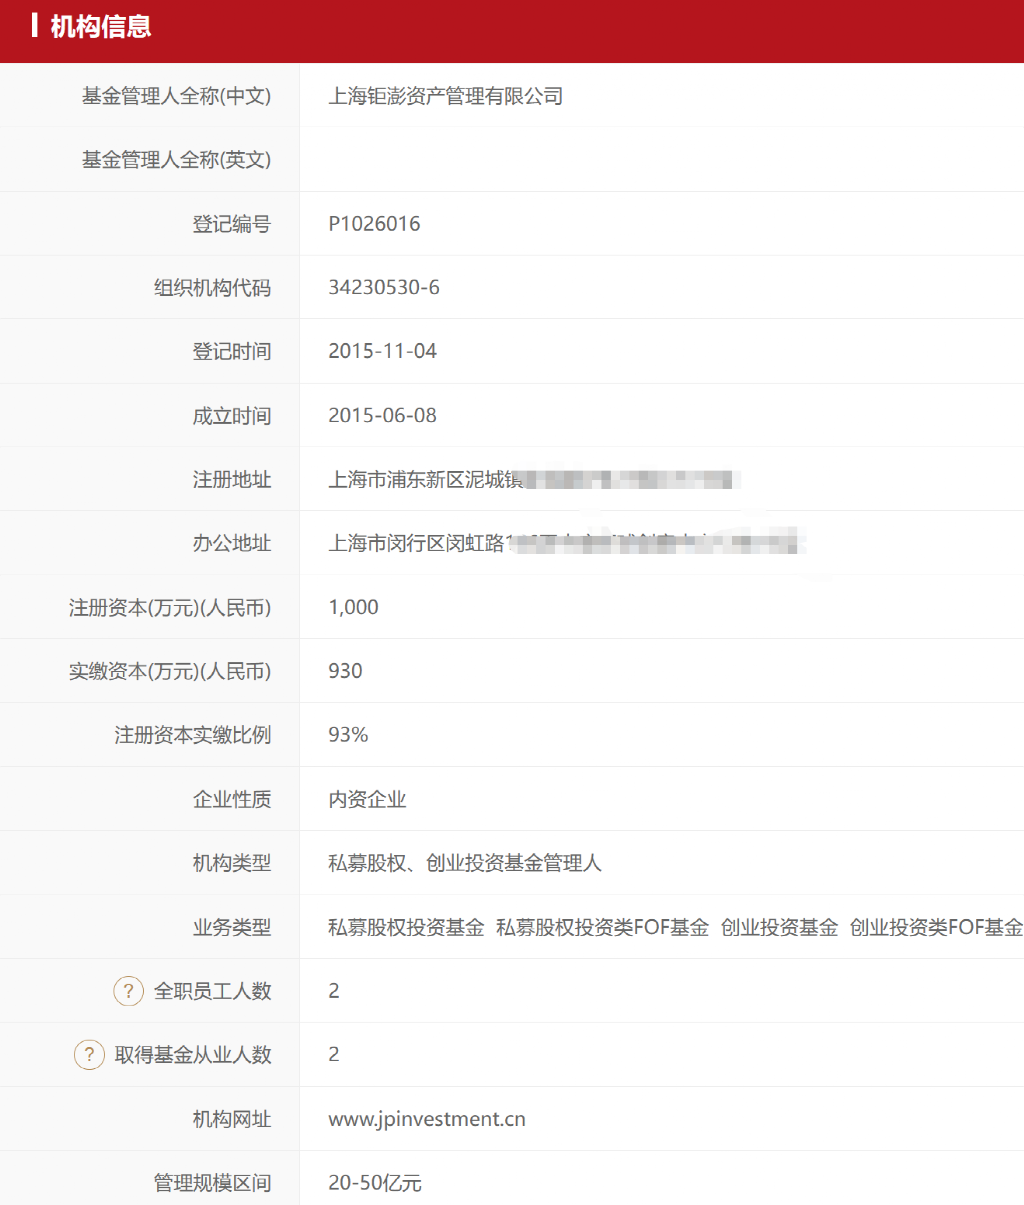Image resolution: width=1024 pixels, height=1205 pixels.
Task: Click registered capital value 1,000
Action: pos(353,608)
